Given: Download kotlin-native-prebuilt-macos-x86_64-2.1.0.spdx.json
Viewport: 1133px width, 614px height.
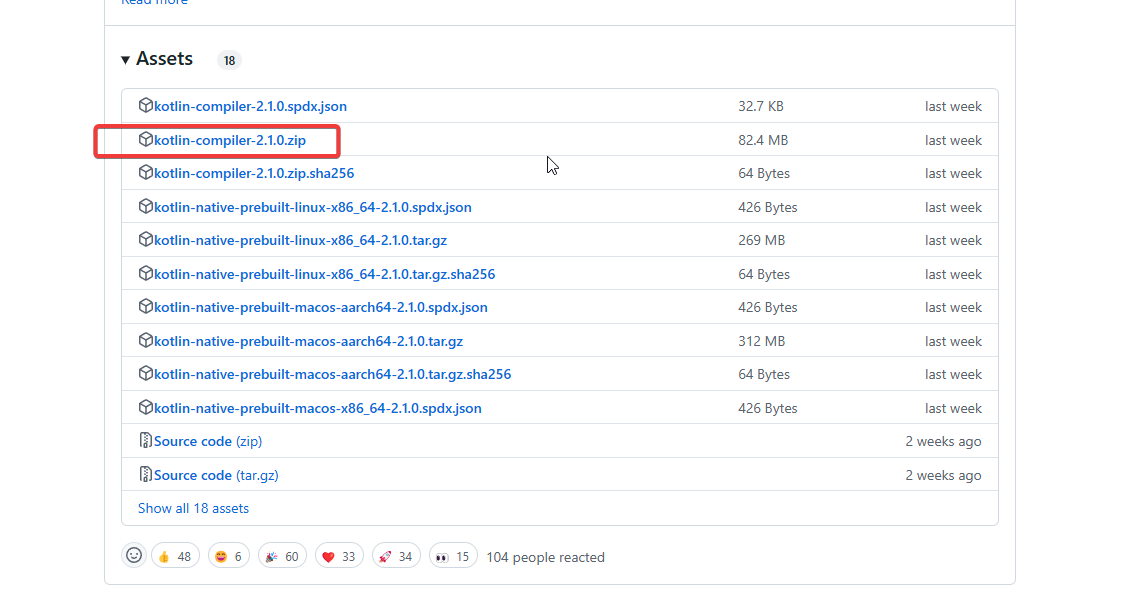Looking at the screenshot, I should tap(317, 408).
